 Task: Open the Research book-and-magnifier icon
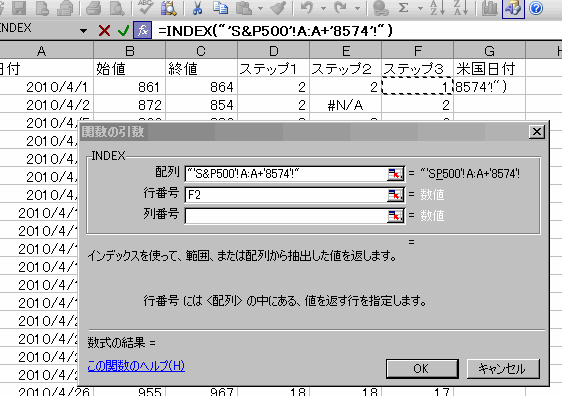(168, 8)
